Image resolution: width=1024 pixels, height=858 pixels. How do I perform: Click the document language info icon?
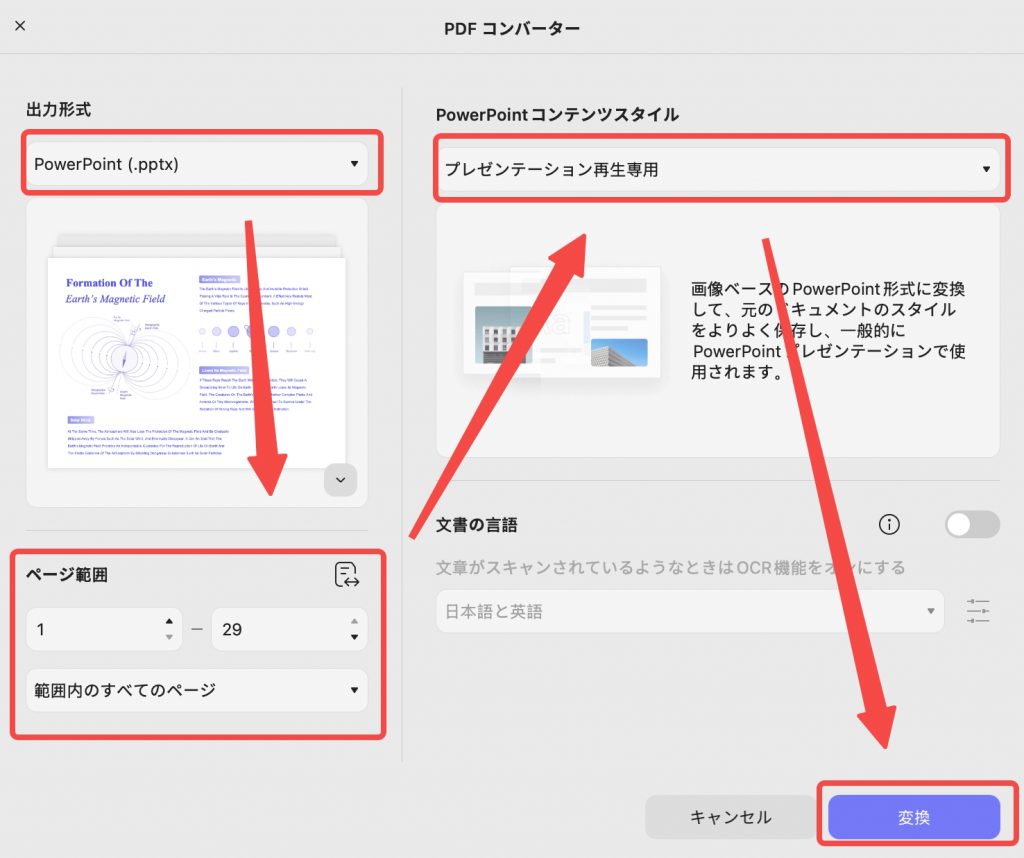889,524
